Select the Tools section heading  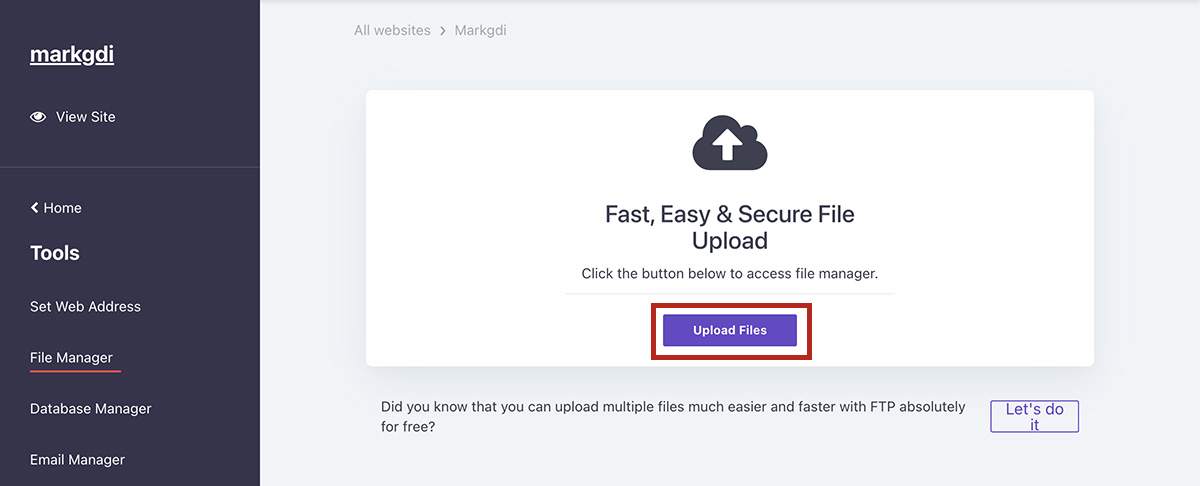click(x=55, y=253)
